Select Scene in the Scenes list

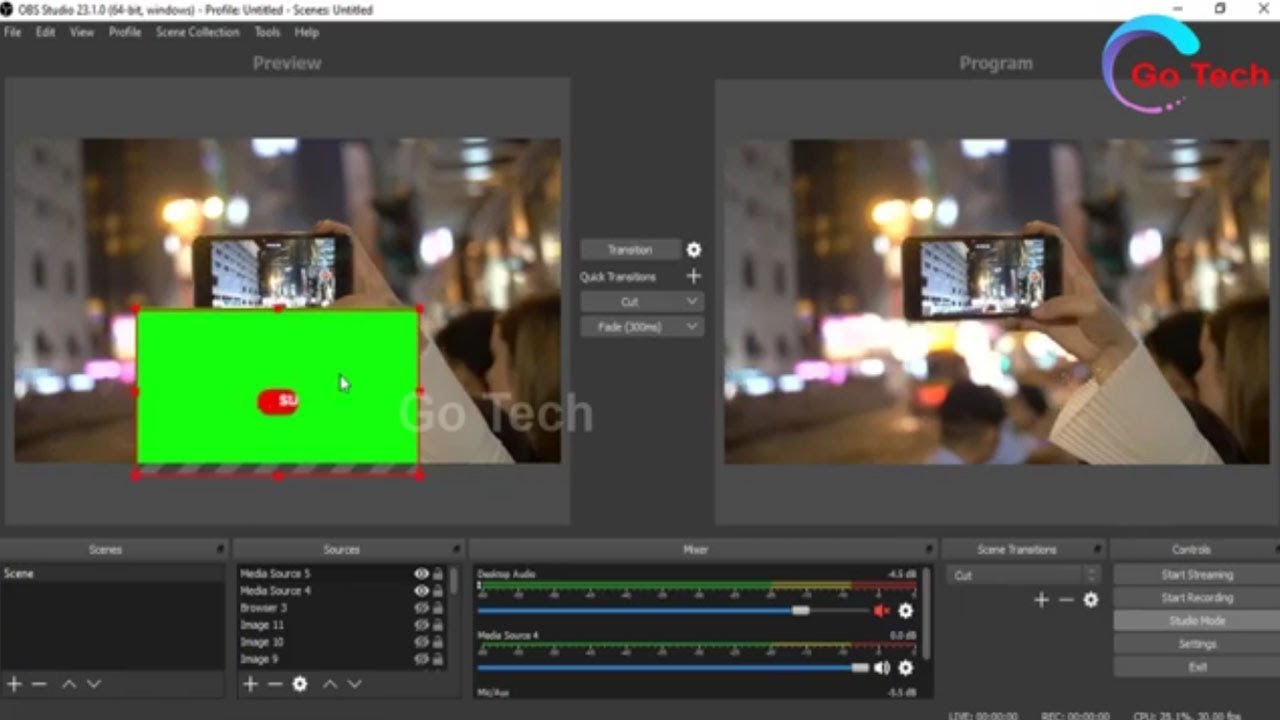(x=112, y=574)
